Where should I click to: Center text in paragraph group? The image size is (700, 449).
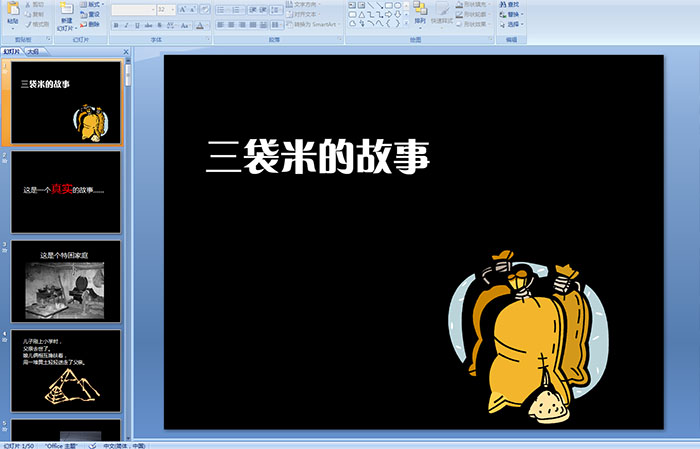point(231,25)
